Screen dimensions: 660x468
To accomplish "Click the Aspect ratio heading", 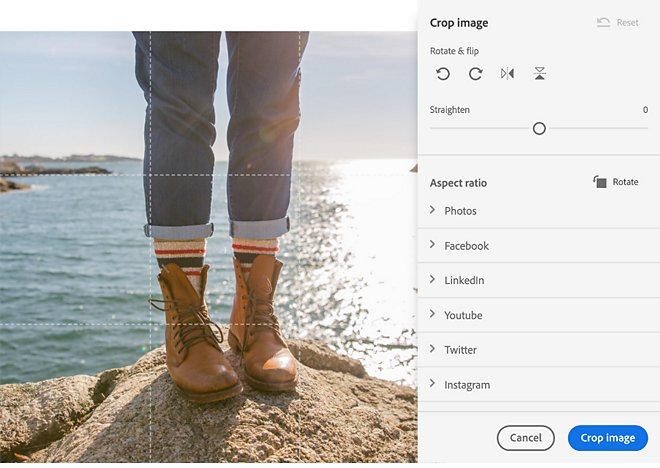I will (x=458, y=183).
